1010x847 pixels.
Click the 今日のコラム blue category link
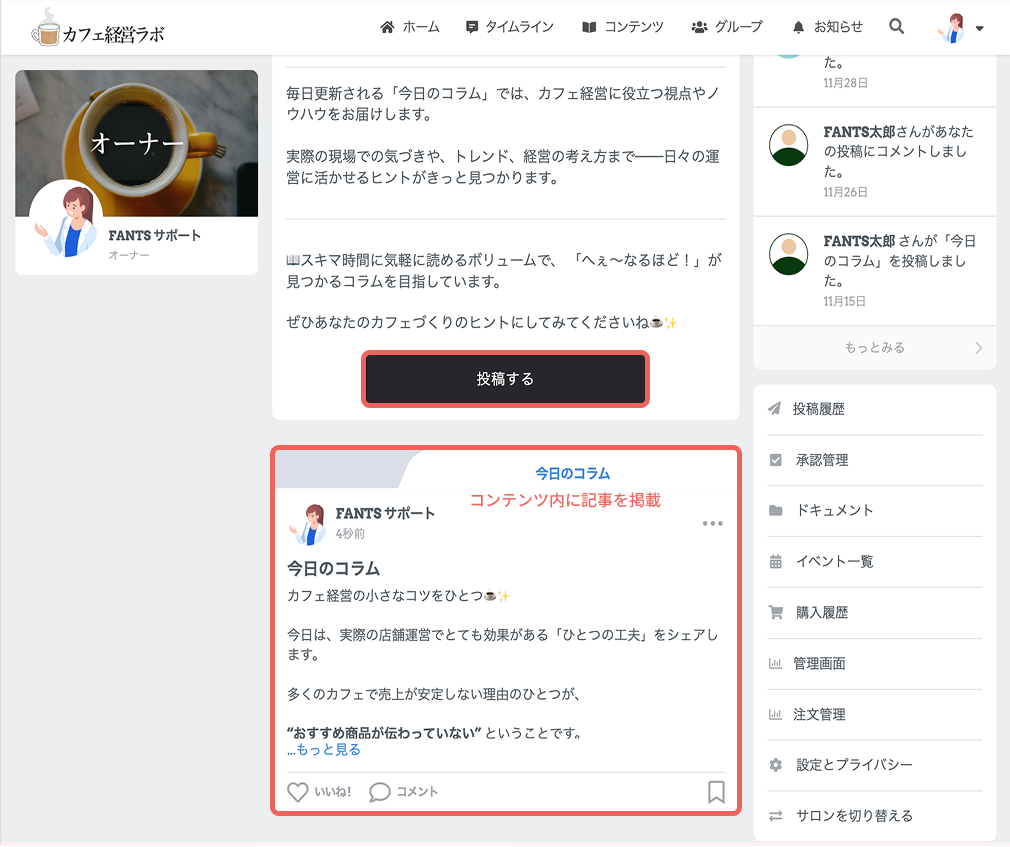573,473
